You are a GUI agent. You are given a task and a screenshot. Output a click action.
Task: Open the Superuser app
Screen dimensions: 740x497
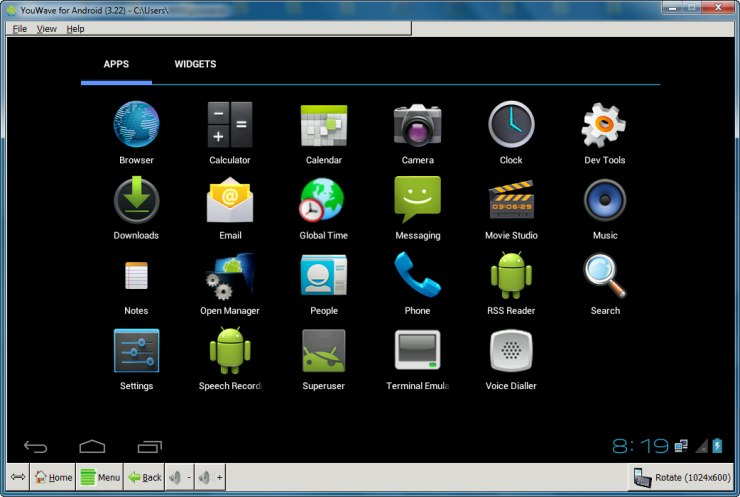(324, 351)
